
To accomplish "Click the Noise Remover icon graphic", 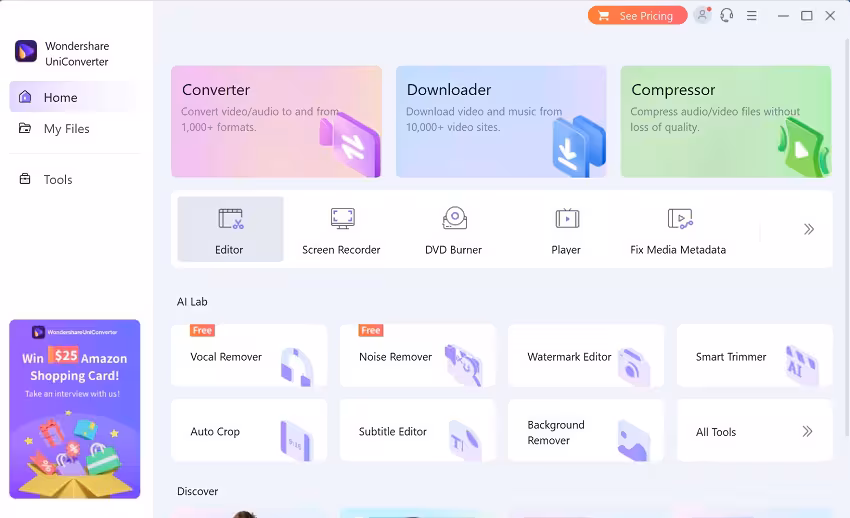I will 463,365.
